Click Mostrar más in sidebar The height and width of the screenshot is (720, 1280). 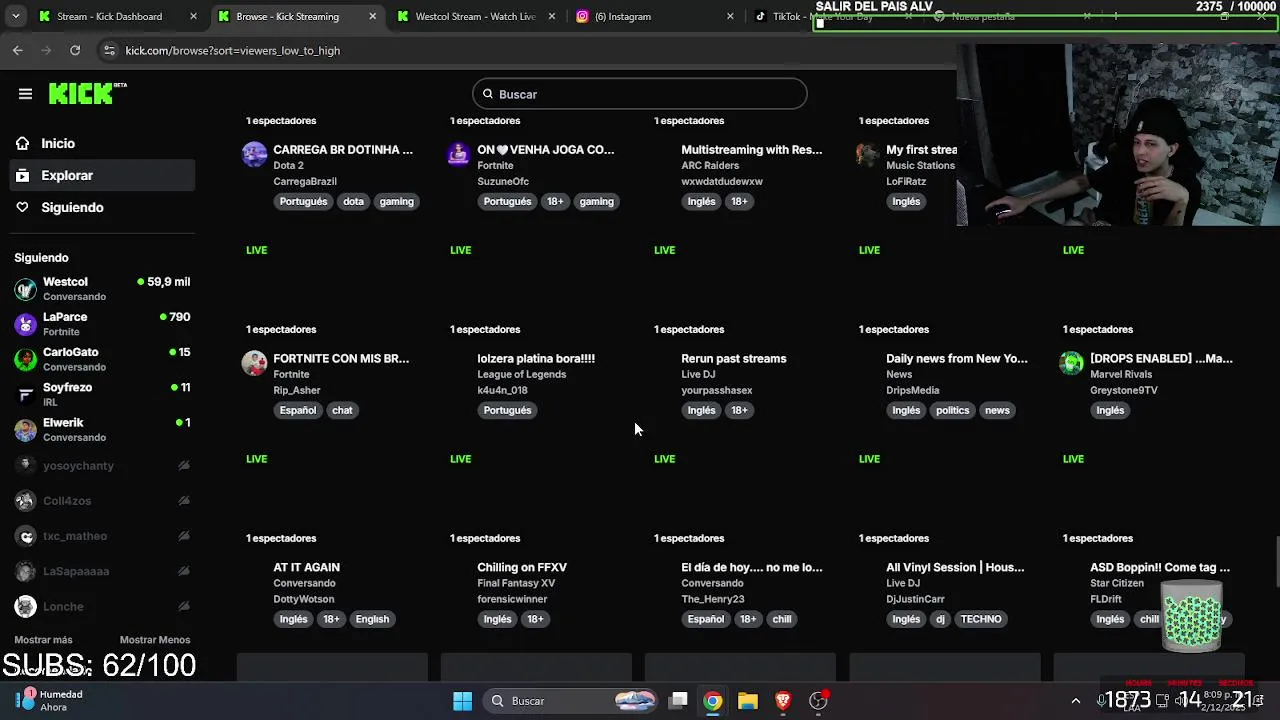pos(43,640)
